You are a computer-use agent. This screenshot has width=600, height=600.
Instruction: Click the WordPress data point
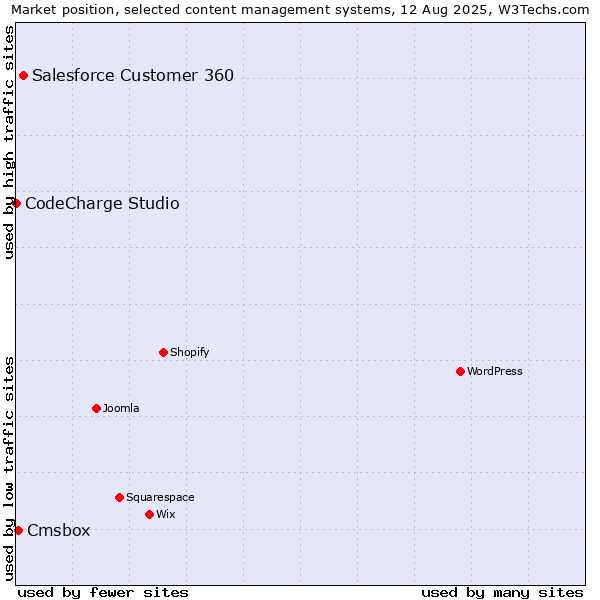click(460, 372)
